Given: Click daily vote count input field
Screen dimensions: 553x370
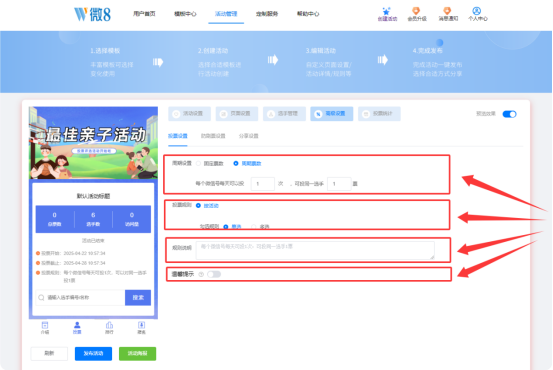Looking at the screenshot, I should click(263, 184).
